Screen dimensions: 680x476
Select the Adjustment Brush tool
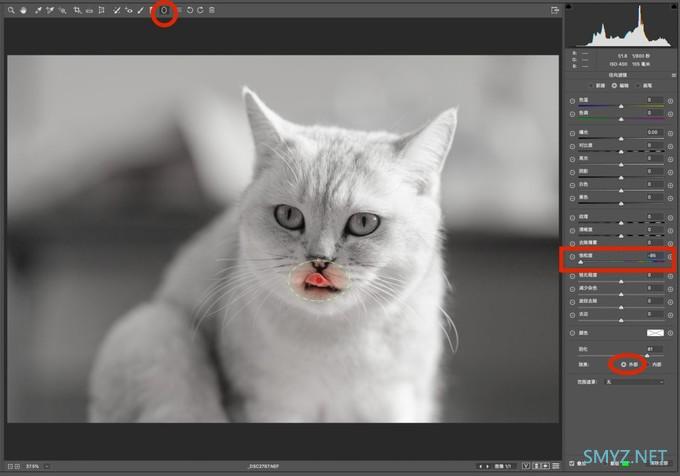click(141, 10)
